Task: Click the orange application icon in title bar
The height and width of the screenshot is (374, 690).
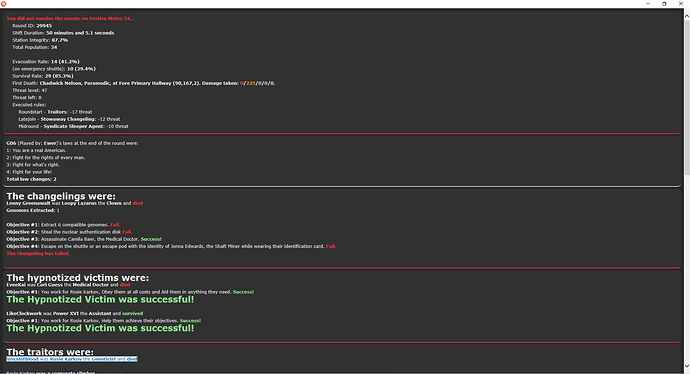Action: point(4,4)
